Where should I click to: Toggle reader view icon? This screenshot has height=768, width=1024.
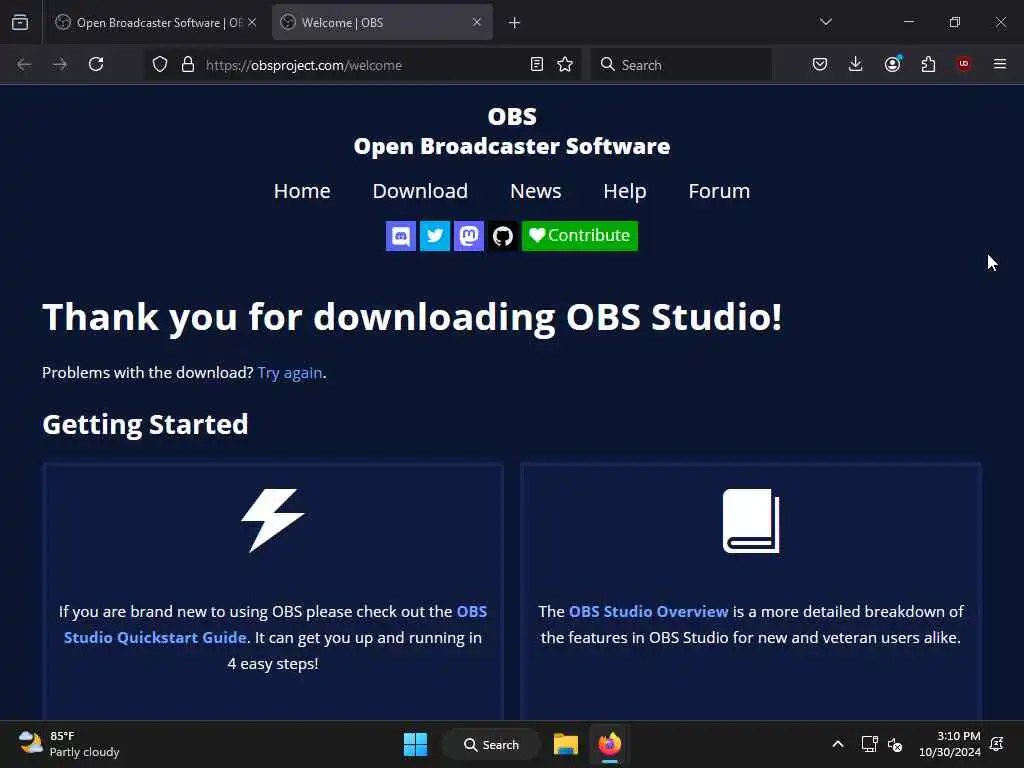(x=537, y=65)
